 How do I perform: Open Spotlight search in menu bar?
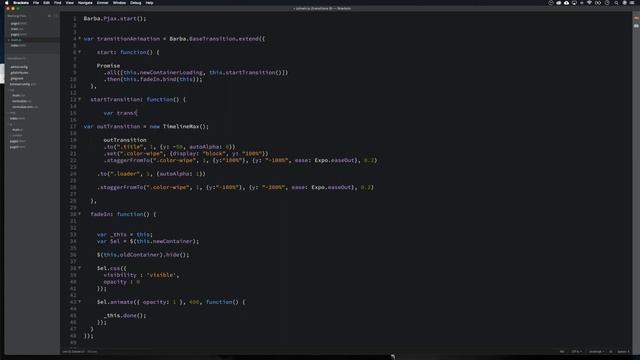coord(616,3)
